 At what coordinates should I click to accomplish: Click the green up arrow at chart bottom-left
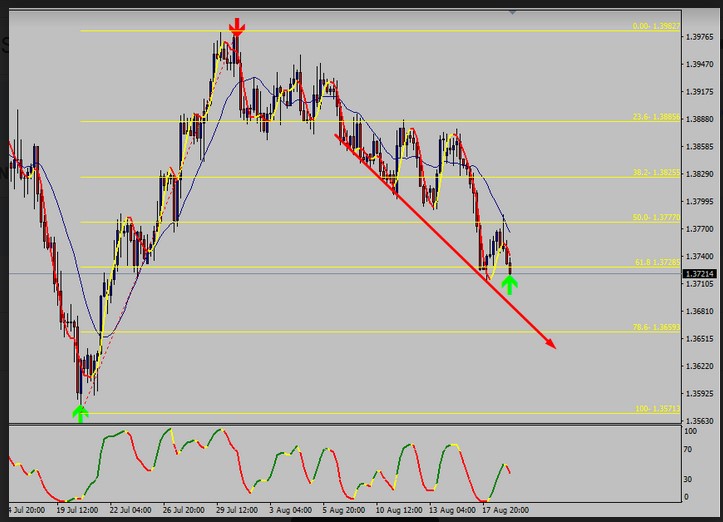[80, 413]
